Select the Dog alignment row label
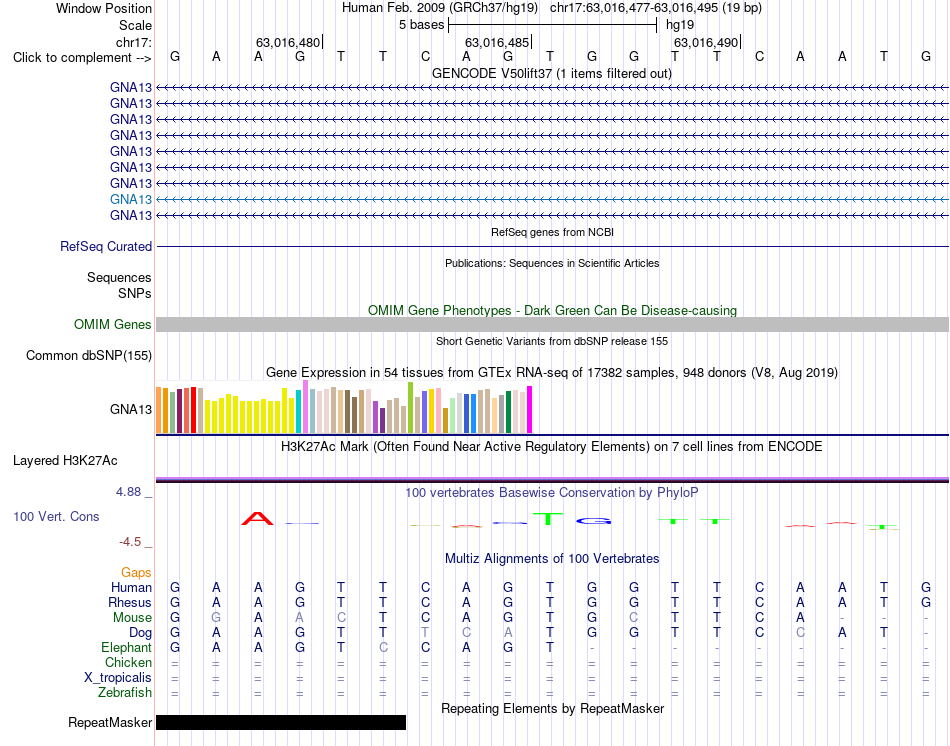The height and width of the screenshot is (746, 950). (x=141, y=633)
